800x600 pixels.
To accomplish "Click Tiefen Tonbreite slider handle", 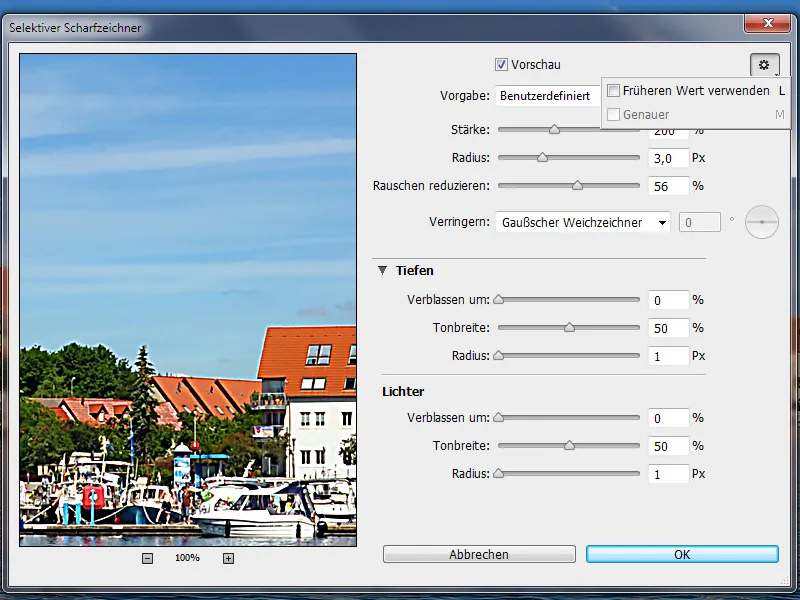I will click(569, 328).
